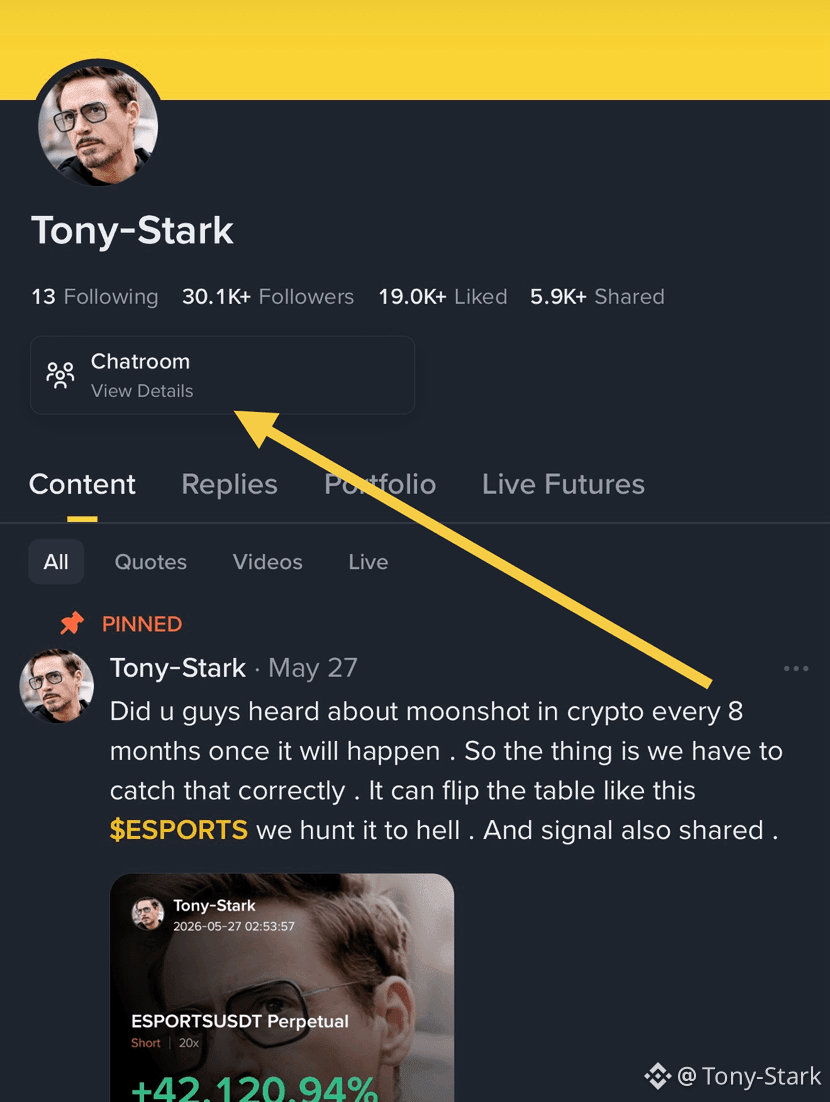Screen dimensions: 830x1102
Task: Open the large Tony-Stark profile avatar
Action: click(98, 127)
